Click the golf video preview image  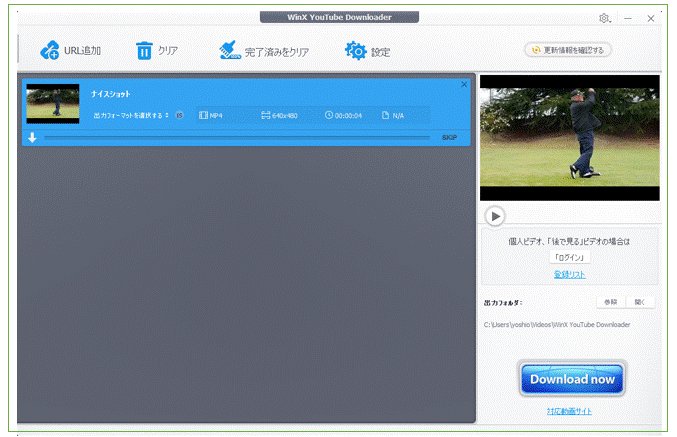[x=569, y=137]
